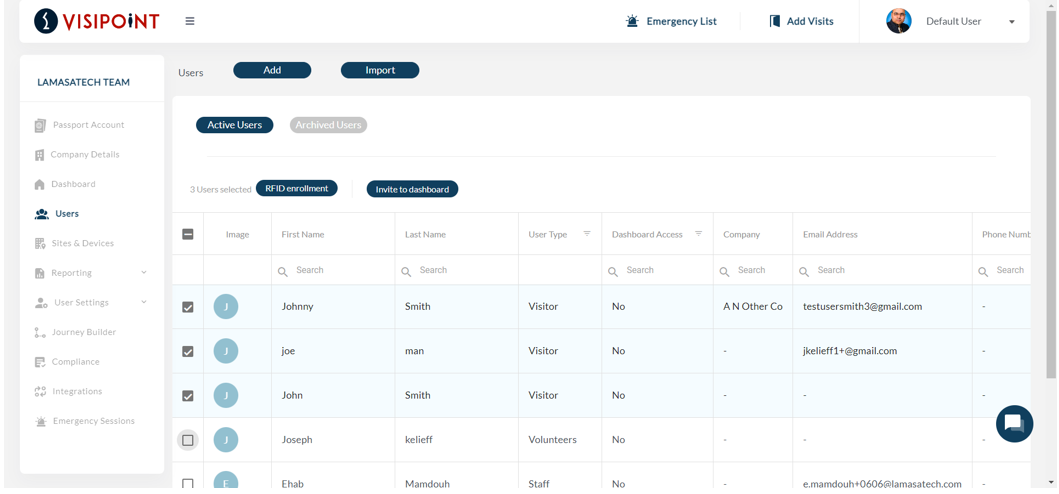This screenshot has height=494, width=1059.
Task: Expand the Reporting submenu chevron
Action: tap(144, 272)
